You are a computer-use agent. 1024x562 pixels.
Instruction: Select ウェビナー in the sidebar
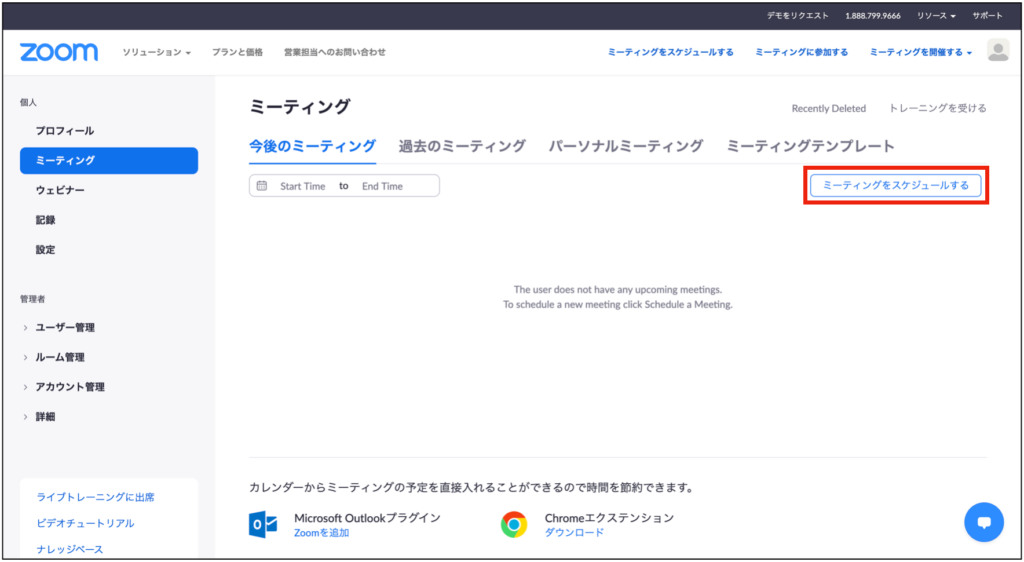(x=60, y=190)
